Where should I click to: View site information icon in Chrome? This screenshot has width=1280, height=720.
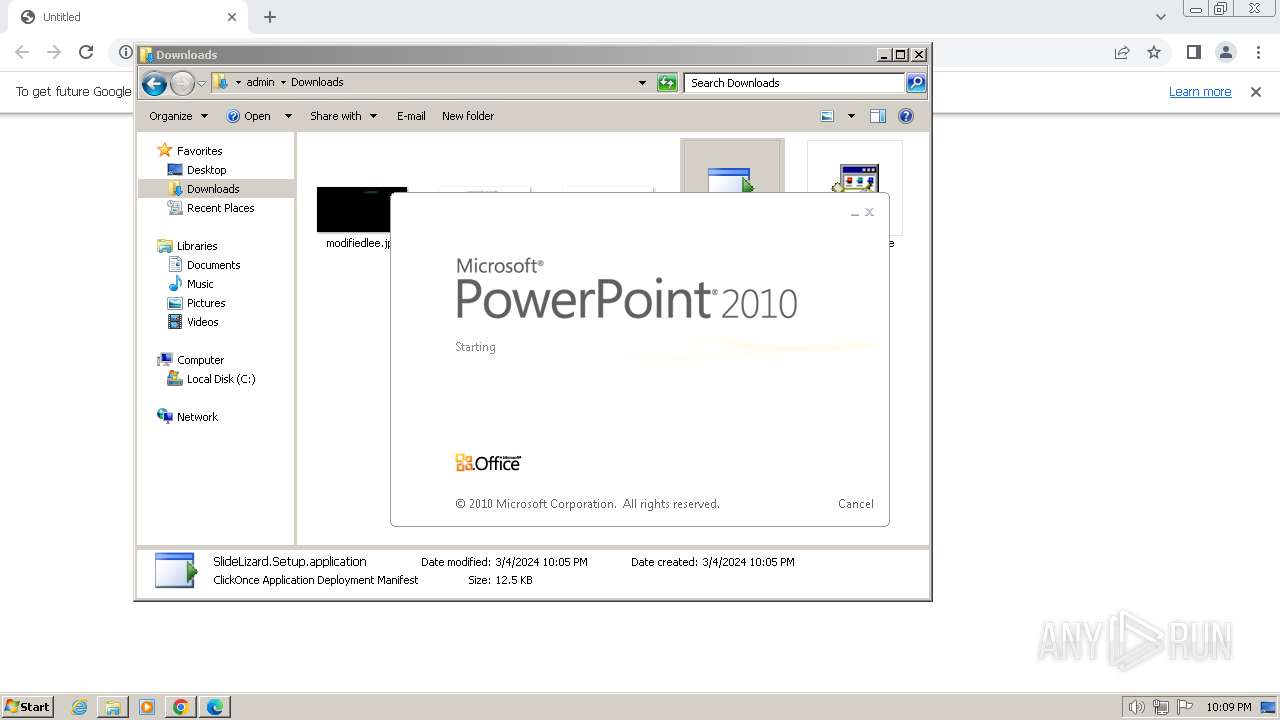point(125,52)
